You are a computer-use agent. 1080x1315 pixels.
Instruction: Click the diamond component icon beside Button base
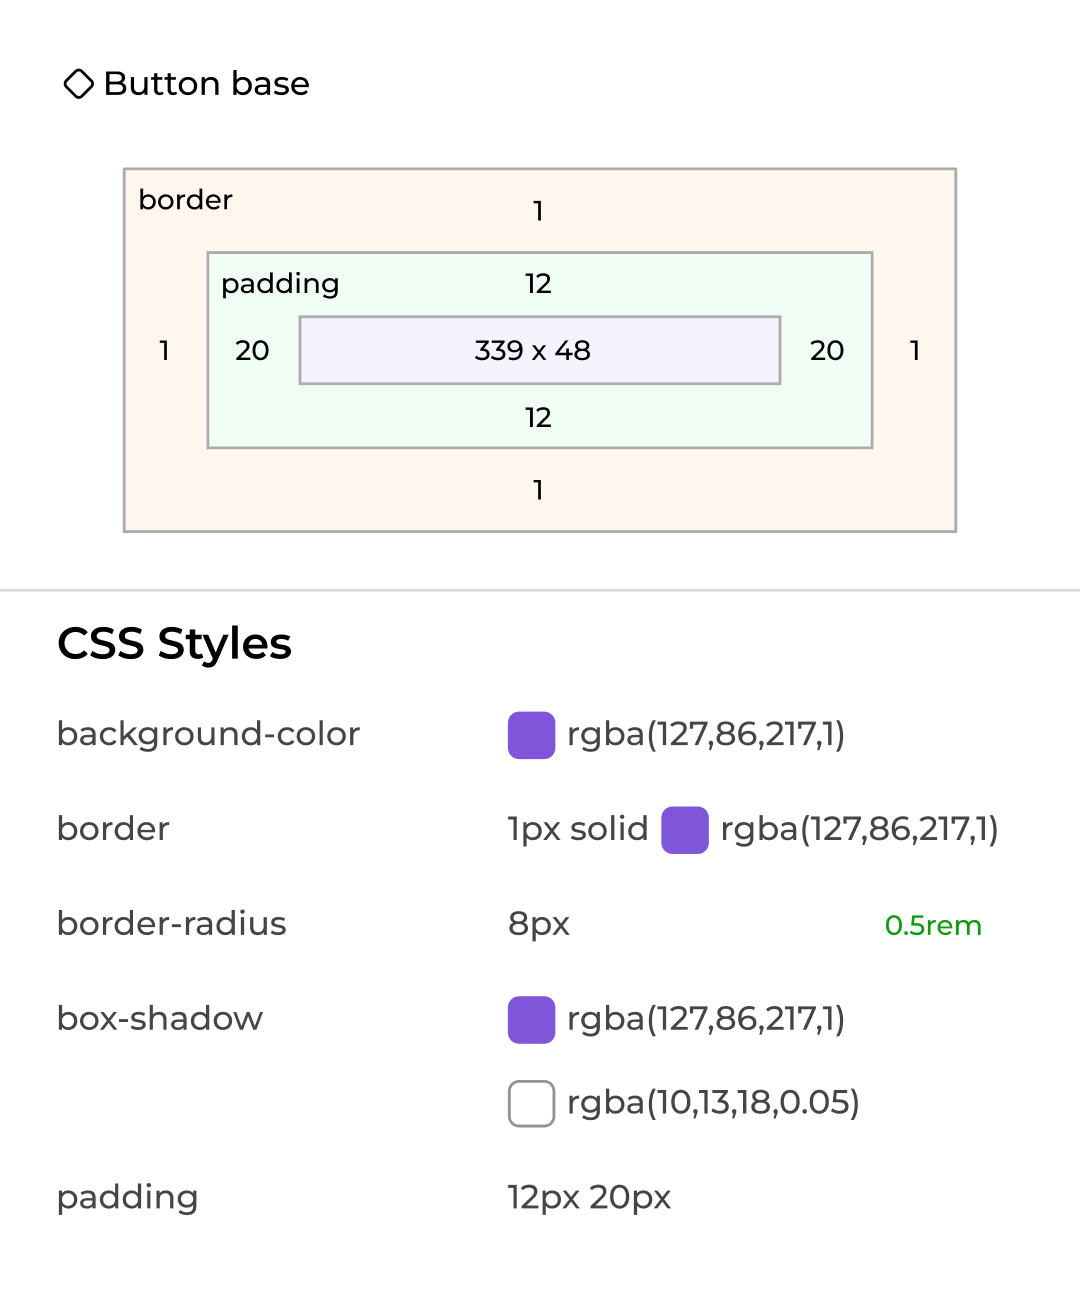click(x=78, y=84)
